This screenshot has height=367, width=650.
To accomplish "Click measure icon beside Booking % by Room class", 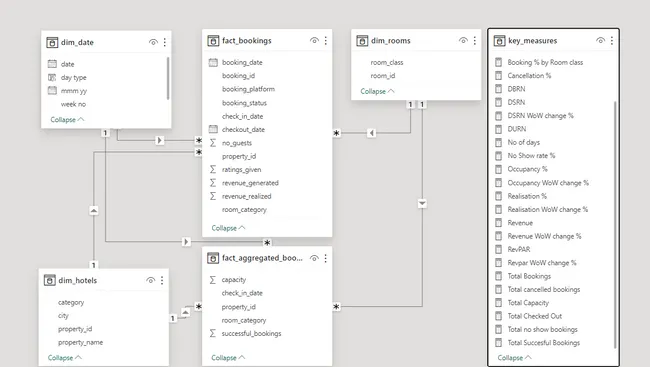I will click(499, 62).
